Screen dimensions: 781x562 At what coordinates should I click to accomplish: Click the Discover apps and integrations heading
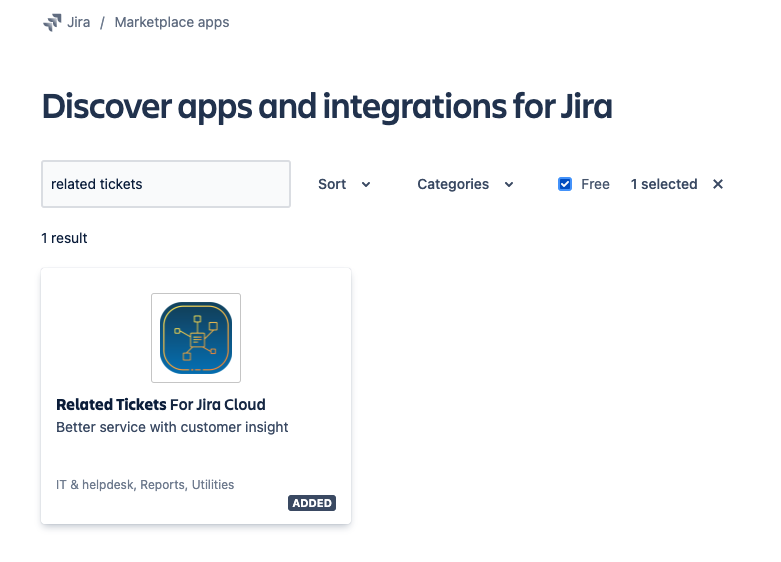(x=326, y=106)
